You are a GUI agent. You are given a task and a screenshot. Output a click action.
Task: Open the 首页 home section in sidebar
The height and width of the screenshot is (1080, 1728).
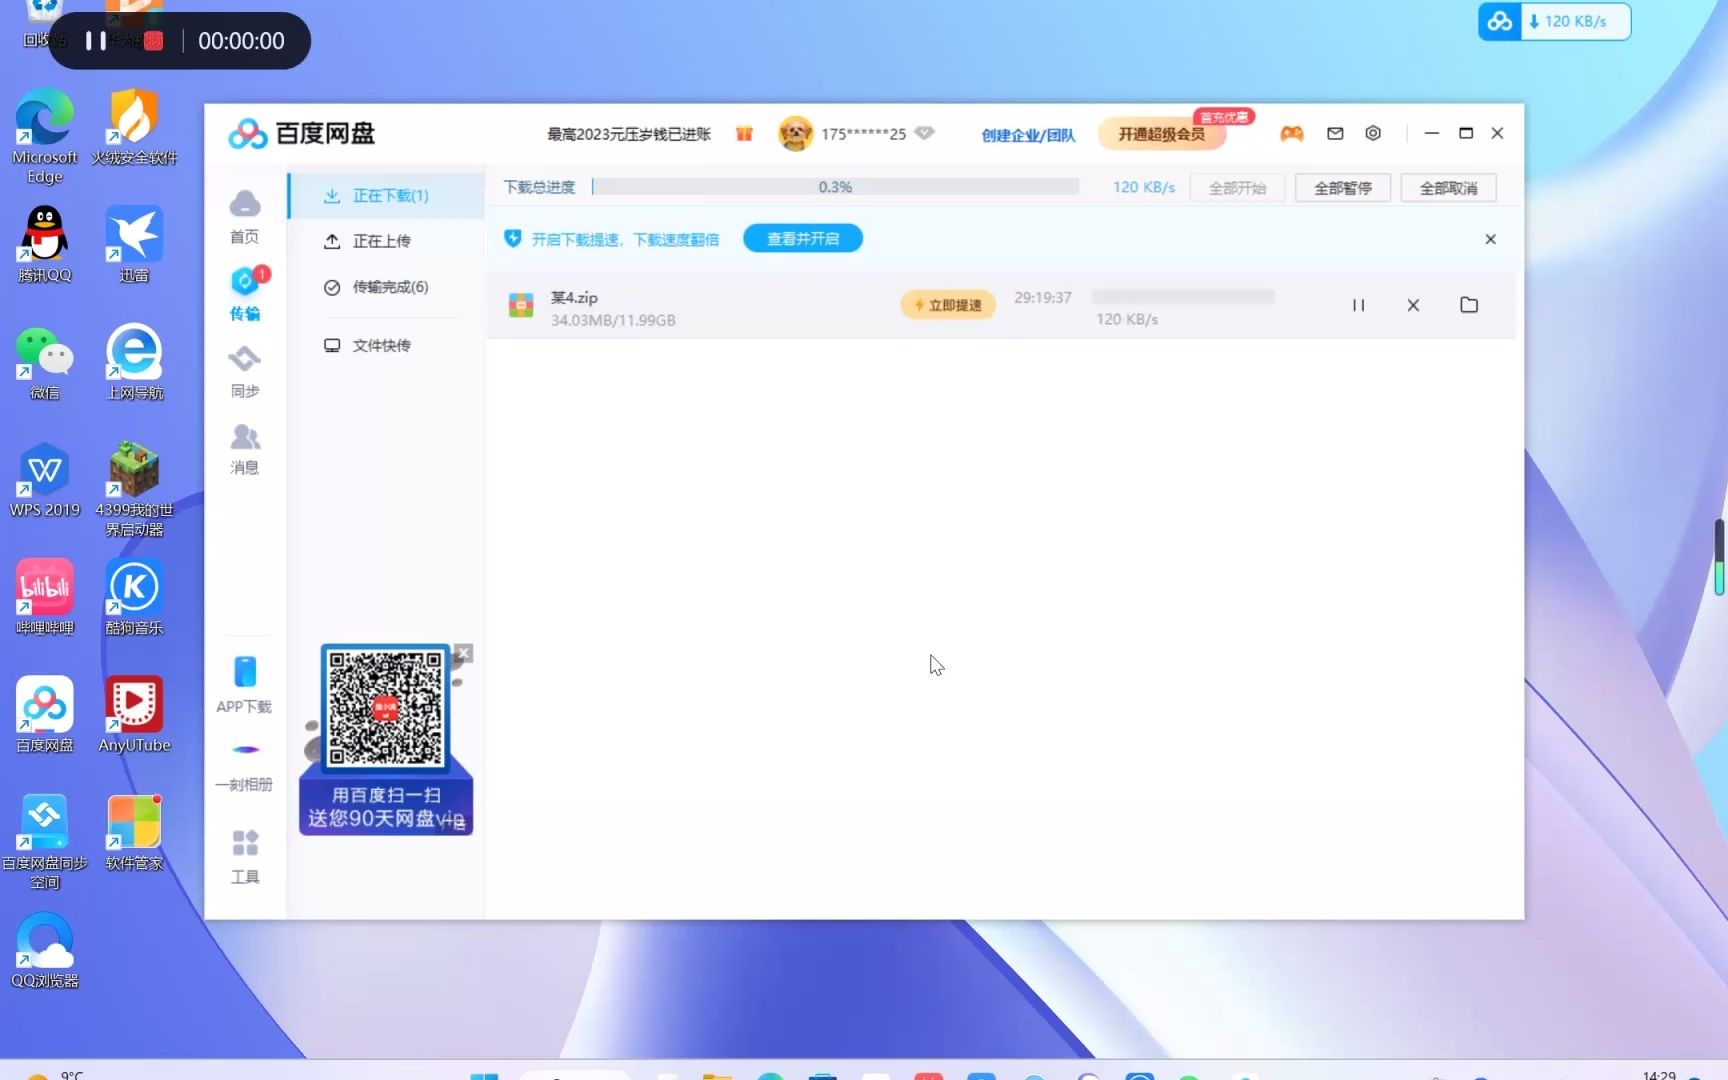[x=244, y=215]
